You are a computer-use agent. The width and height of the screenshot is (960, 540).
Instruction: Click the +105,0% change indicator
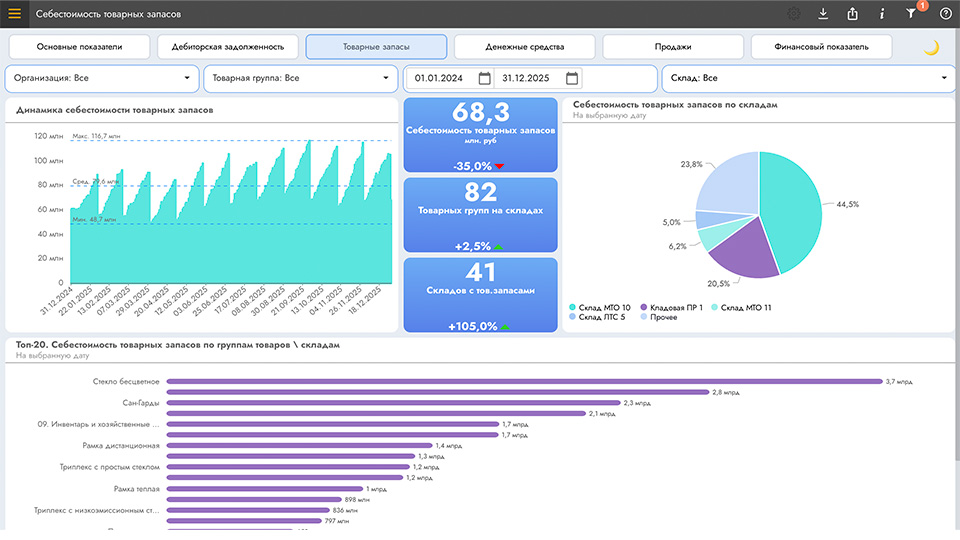tap(479, 326)
